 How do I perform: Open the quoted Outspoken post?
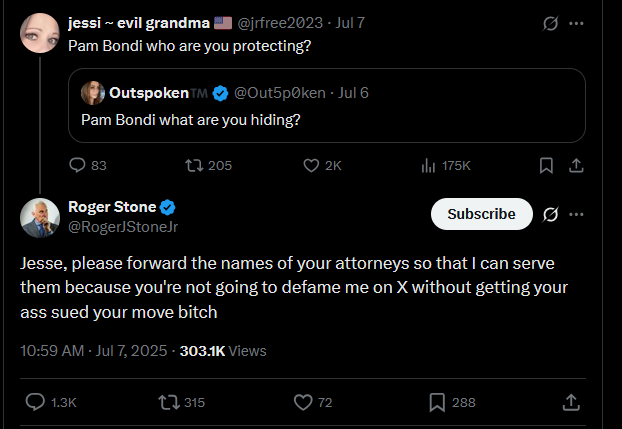tap(327, 106)
